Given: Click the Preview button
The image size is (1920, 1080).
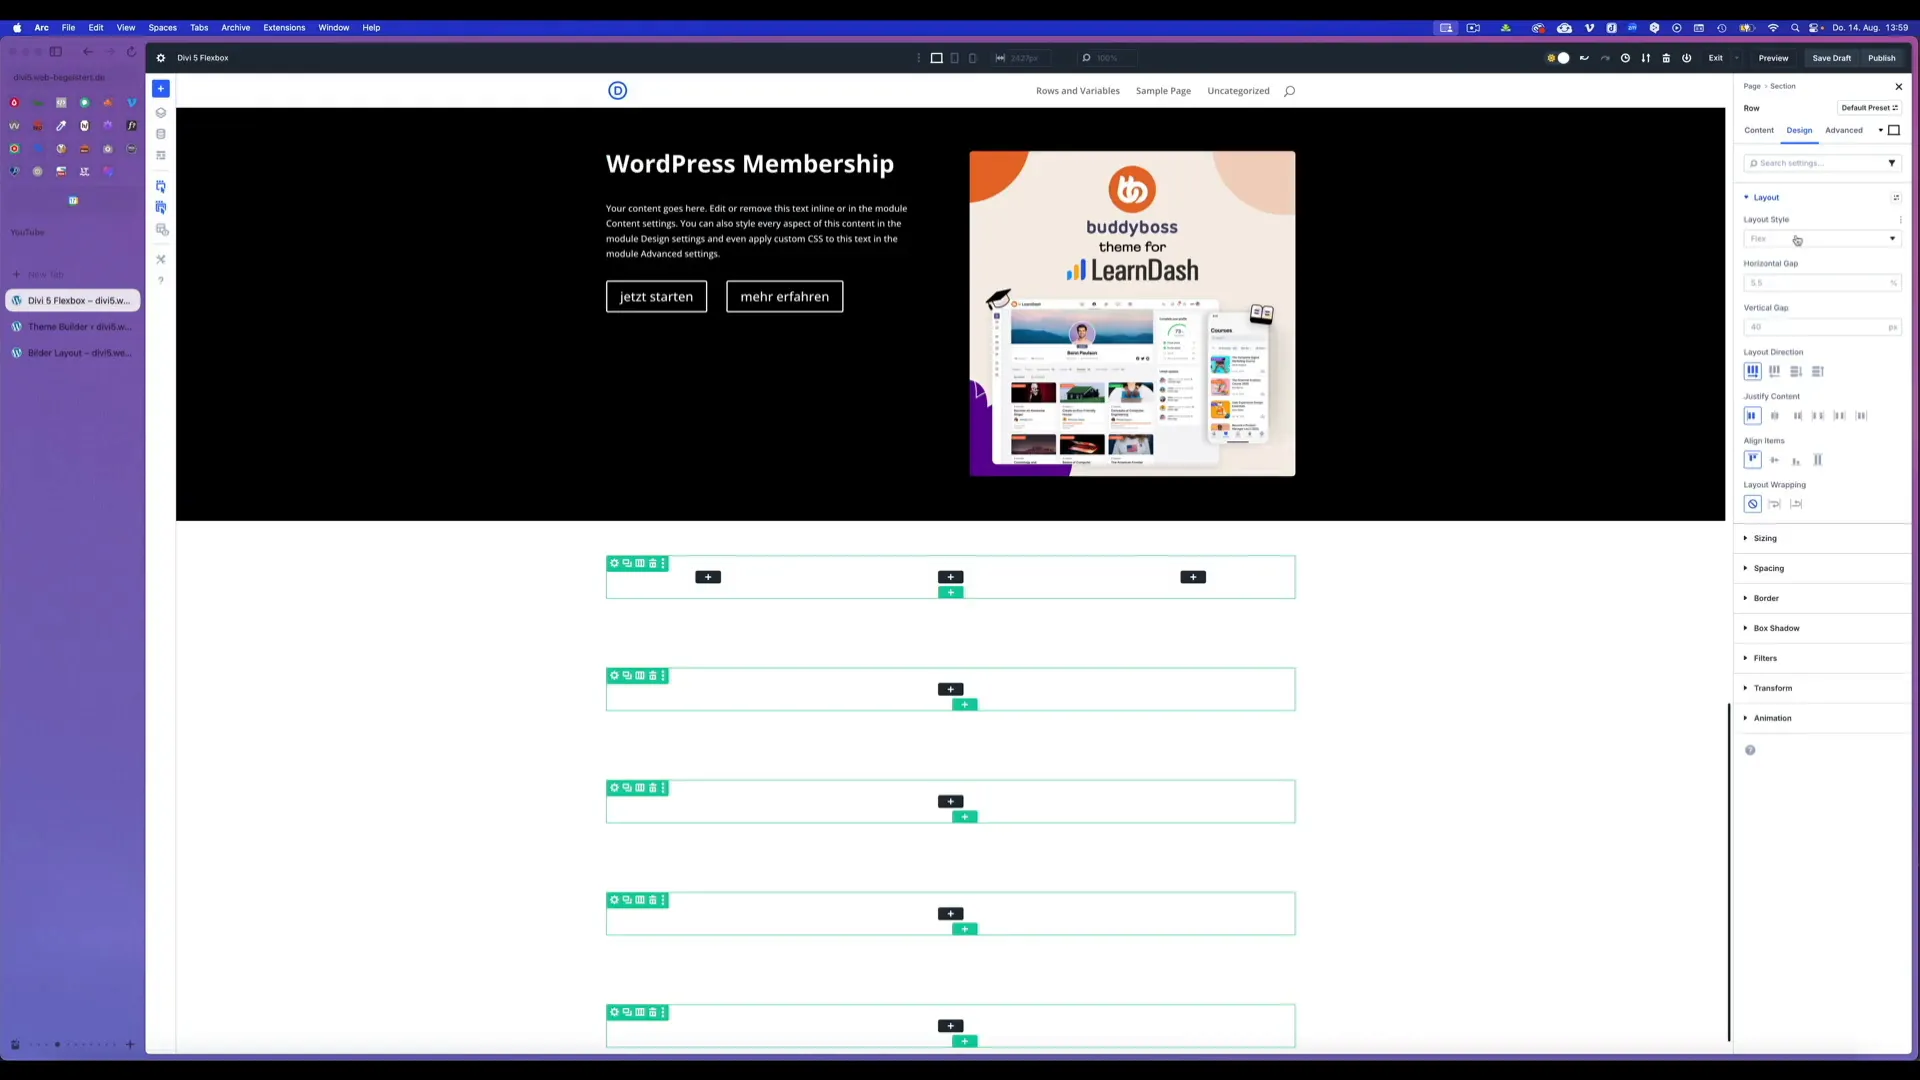Looking at the screenshot, I should click(1773, 58).
